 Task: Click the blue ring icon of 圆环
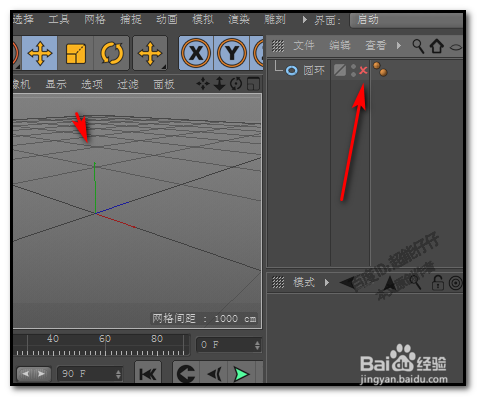(x=291, y=70)
